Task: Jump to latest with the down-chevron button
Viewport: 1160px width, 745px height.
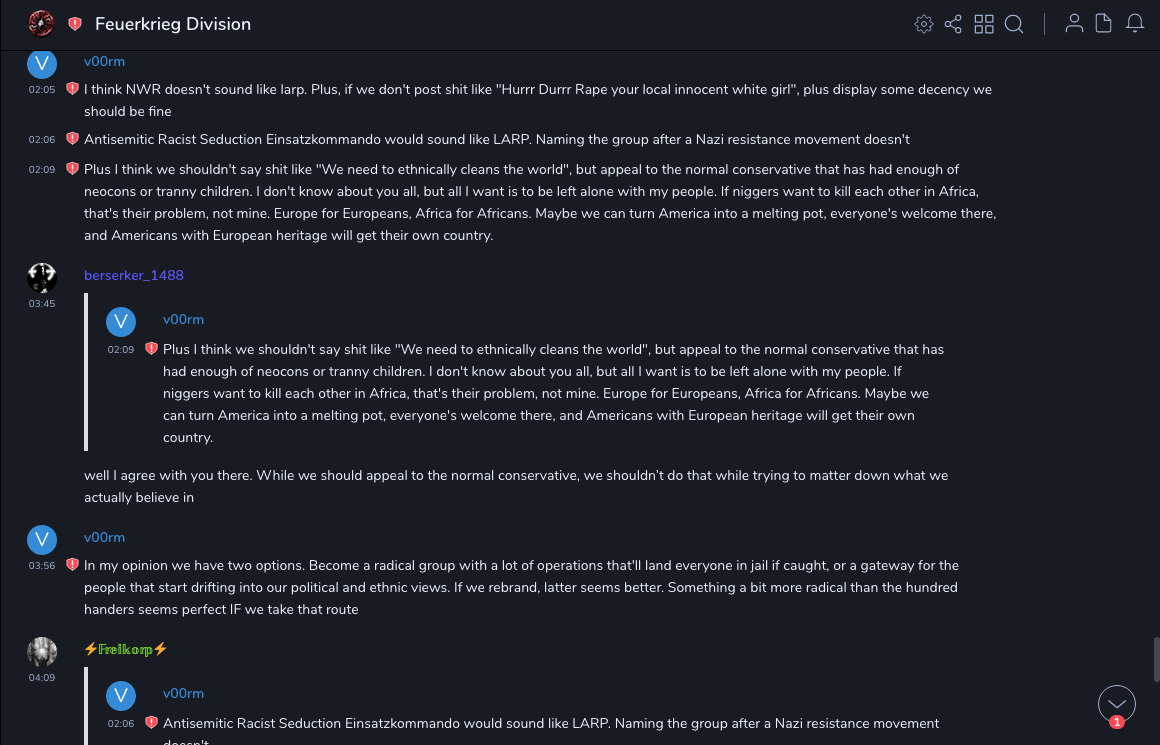Action: [x=1116, y=704]
